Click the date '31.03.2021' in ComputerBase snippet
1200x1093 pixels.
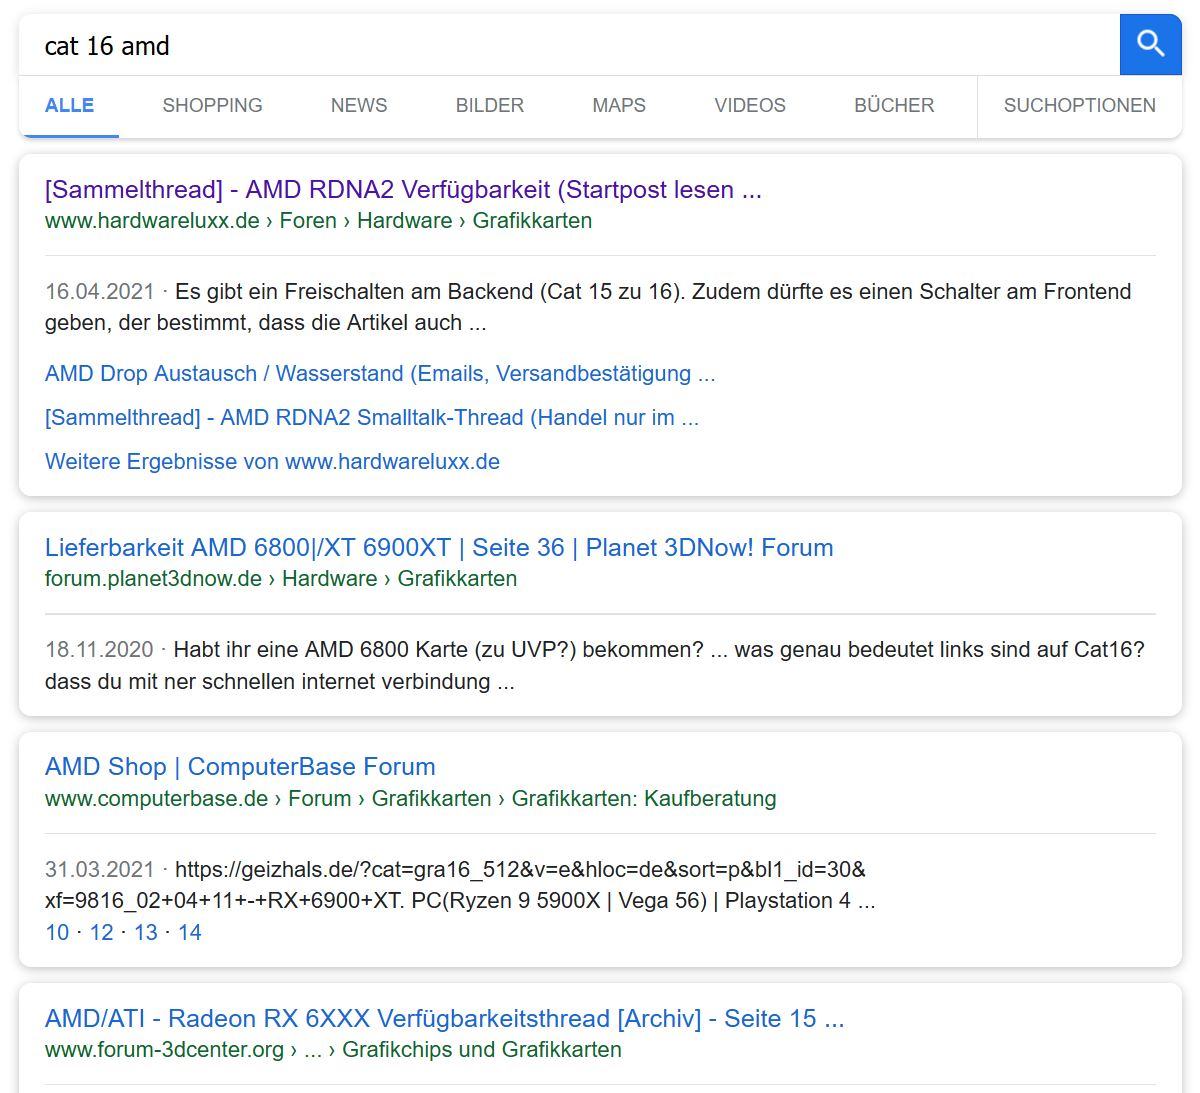[x=100, y=870]
